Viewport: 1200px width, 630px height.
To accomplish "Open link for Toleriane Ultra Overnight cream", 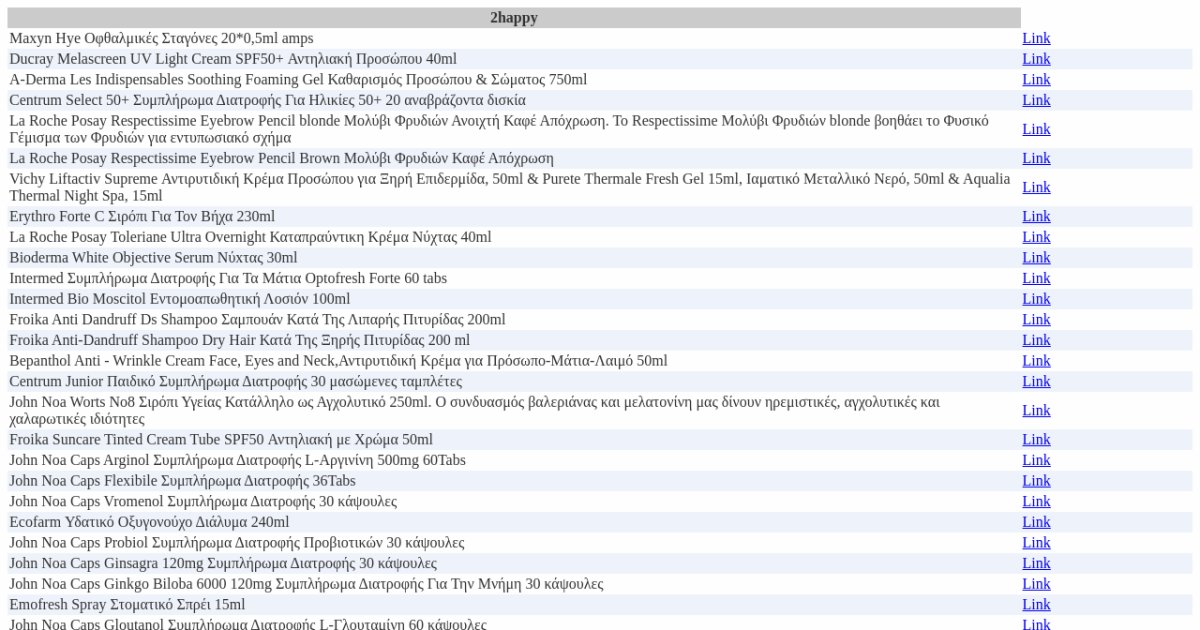I will coord(1036,237).
